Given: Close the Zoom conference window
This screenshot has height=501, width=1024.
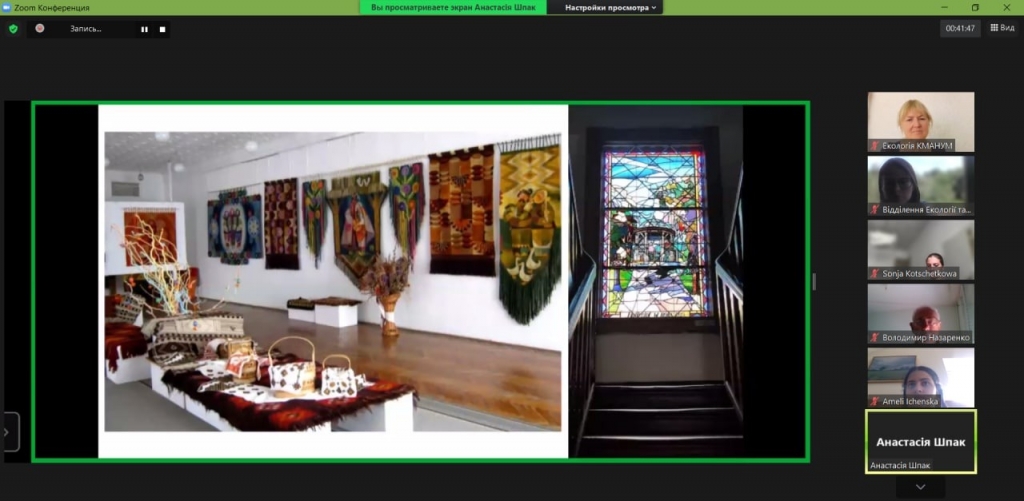Looking at the screenshot, I should [x=1006, y=7].
